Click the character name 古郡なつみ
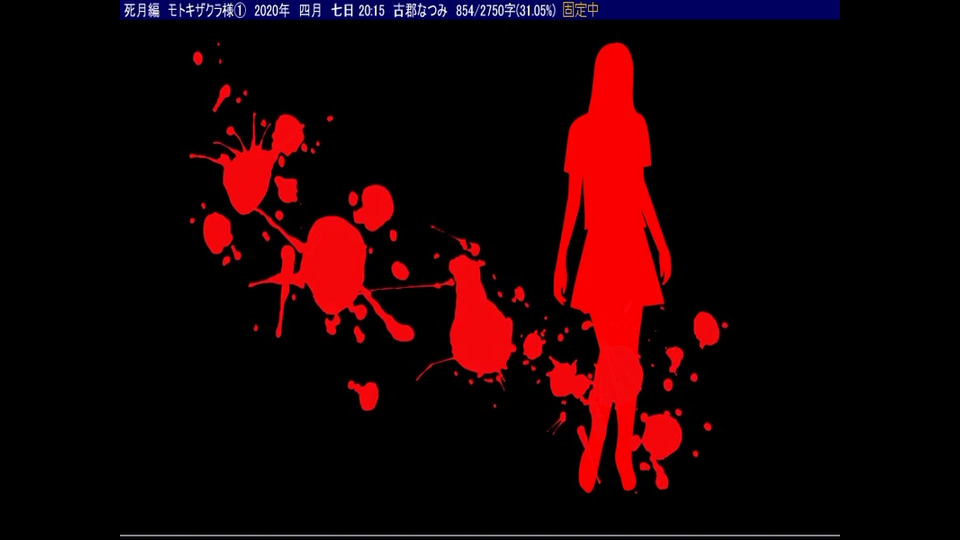This screenshot has height=540, width=960. coord(420,10)
